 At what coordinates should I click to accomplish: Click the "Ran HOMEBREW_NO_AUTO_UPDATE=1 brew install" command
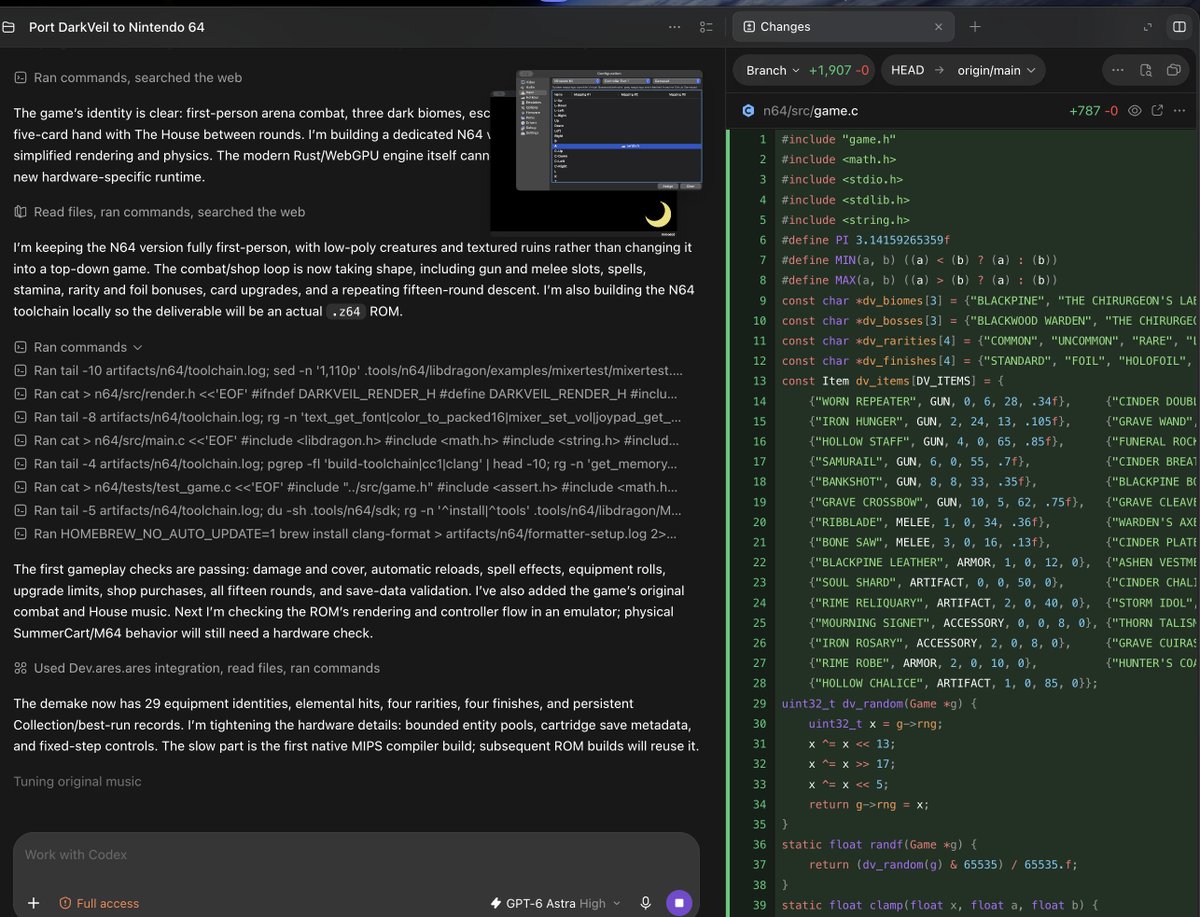tap(348, 533)
